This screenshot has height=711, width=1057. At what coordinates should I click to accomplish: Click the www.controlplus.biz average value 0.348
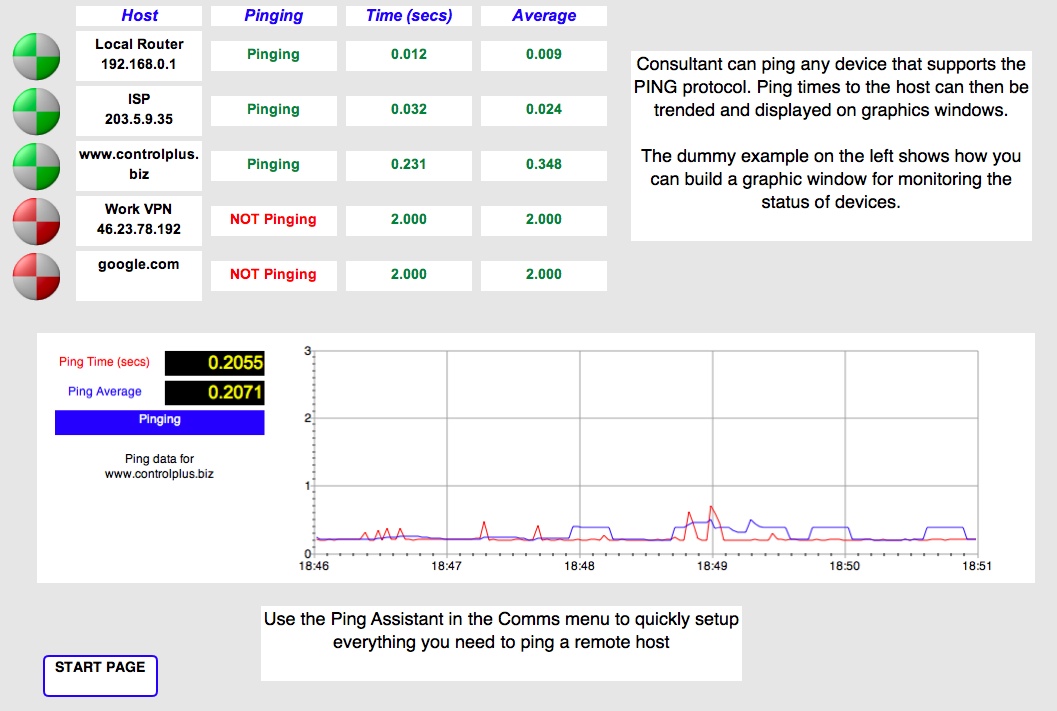(x=543, y=164)
